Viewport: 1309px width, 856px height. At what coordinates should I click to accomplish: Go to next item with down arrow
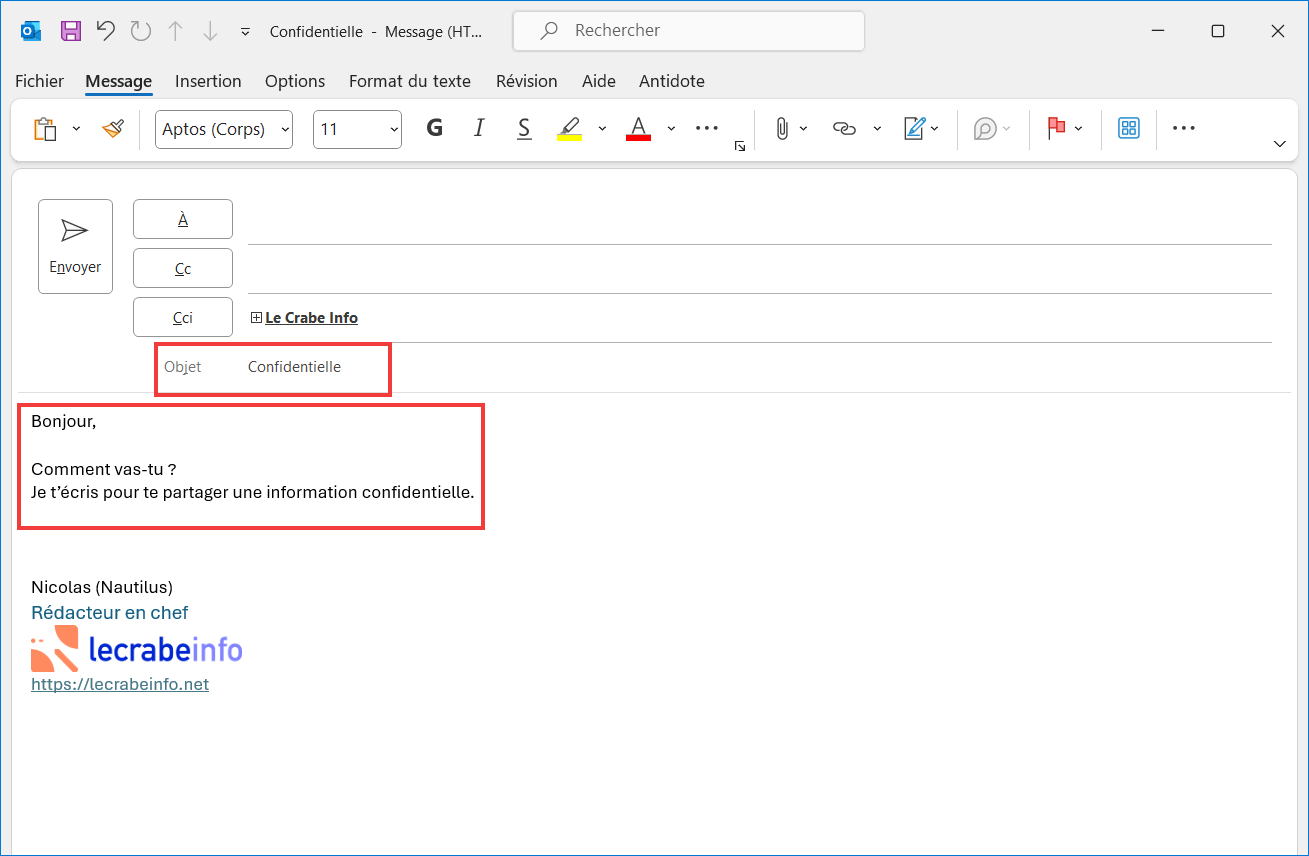[x=210, y=31]
